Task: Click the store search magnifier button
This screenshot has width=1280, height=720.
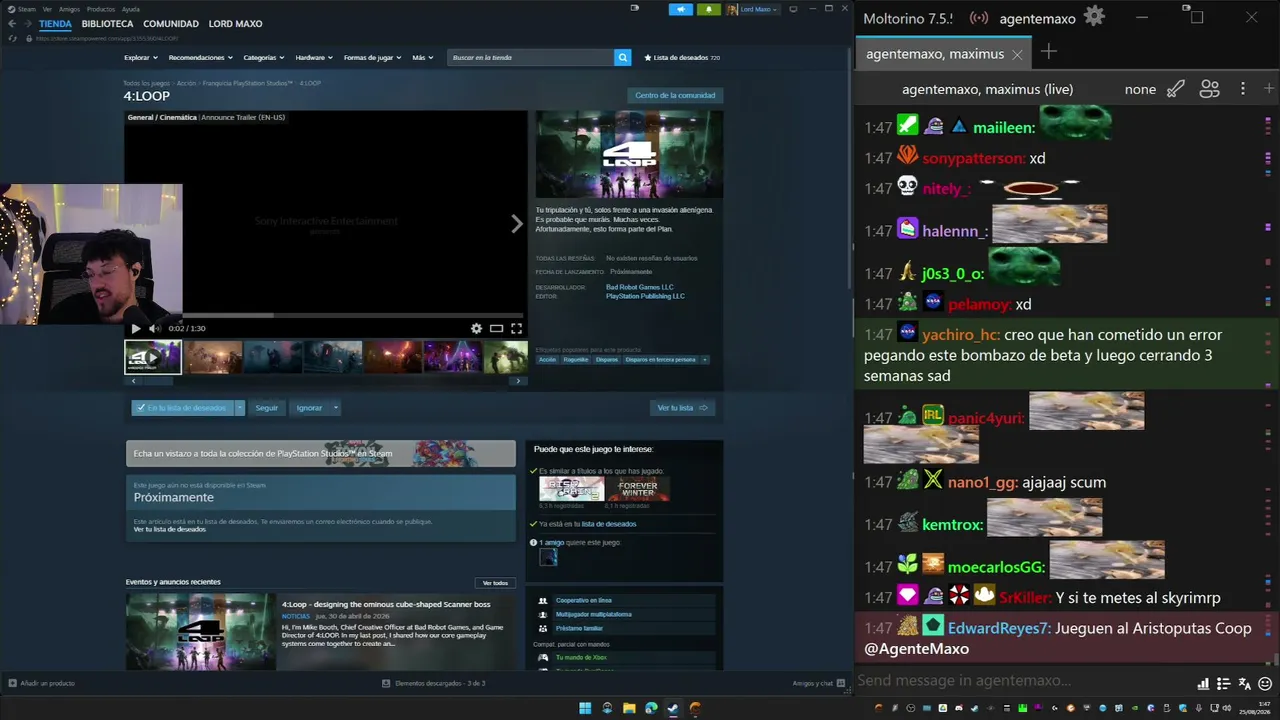Action: (x=623, y=58)
